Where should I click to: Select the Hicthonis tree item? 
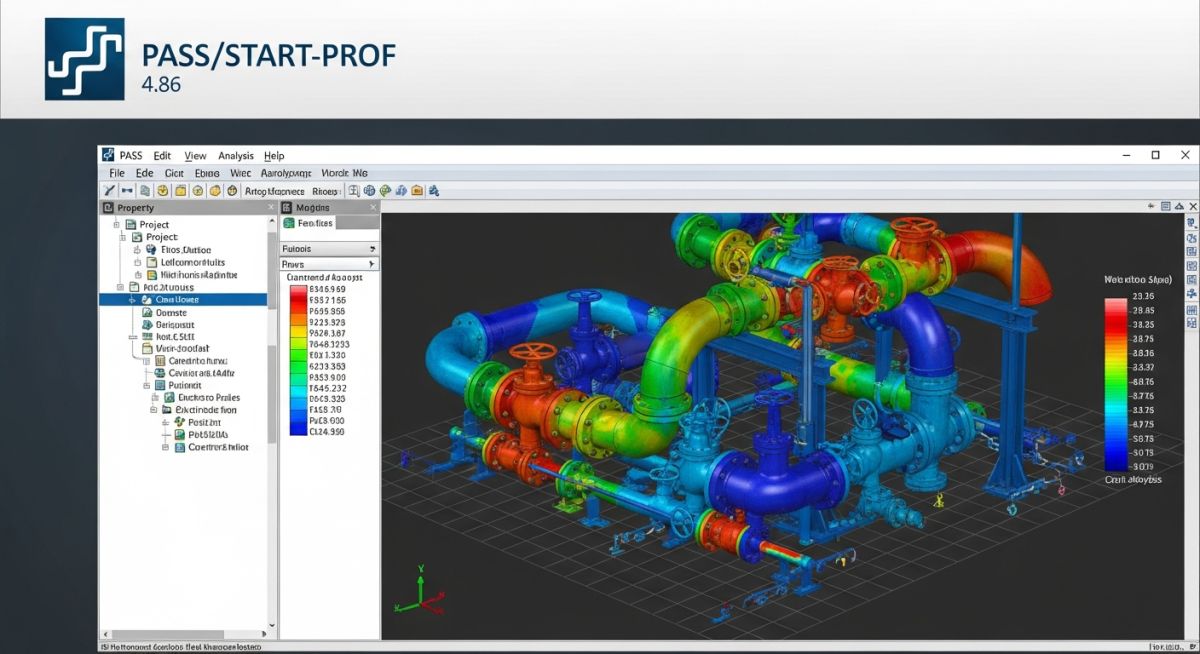pyautogui.click(x=199, y=274)
